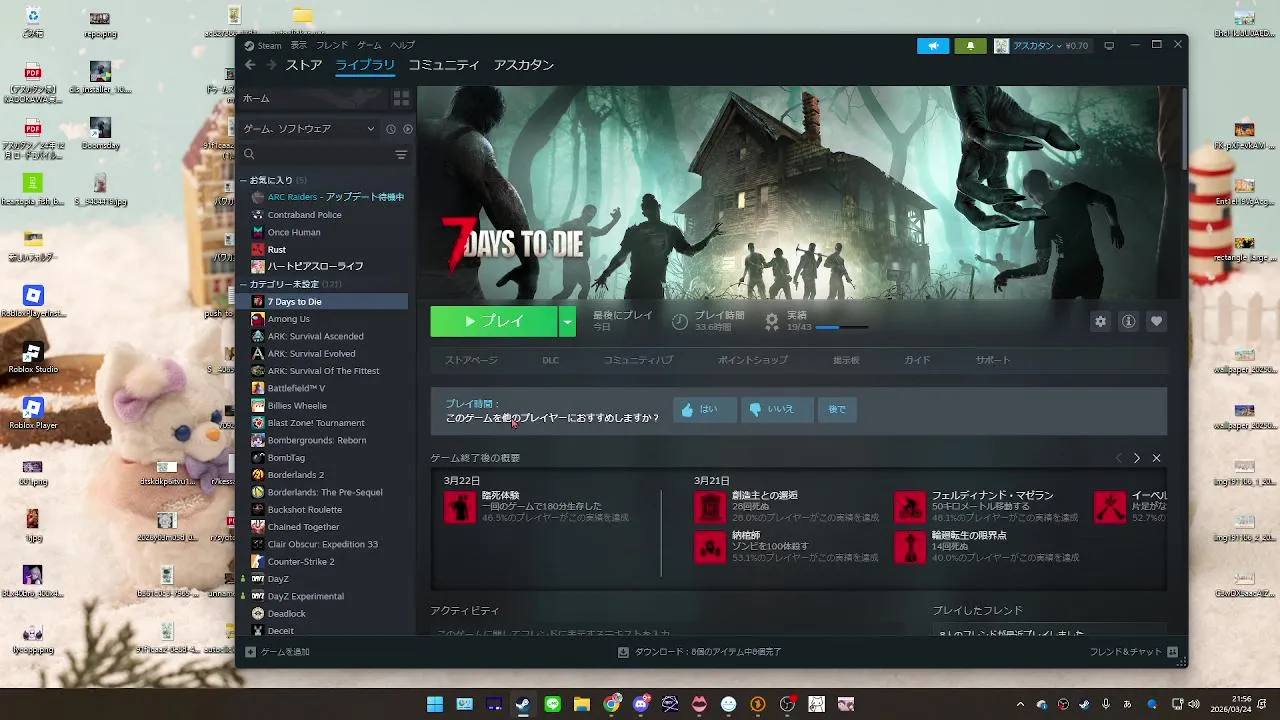Viewport: 1280px width, 720px height.
Task: Open フレンド&チャット at bottom right
Action: [x=1133, y=652]
